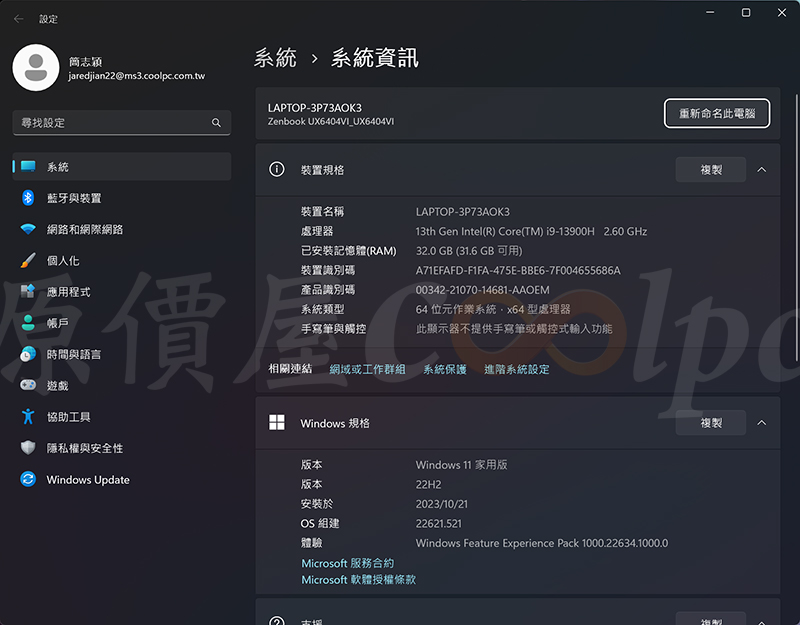Click the paintbrush icon for 個人化

point(28,260)
